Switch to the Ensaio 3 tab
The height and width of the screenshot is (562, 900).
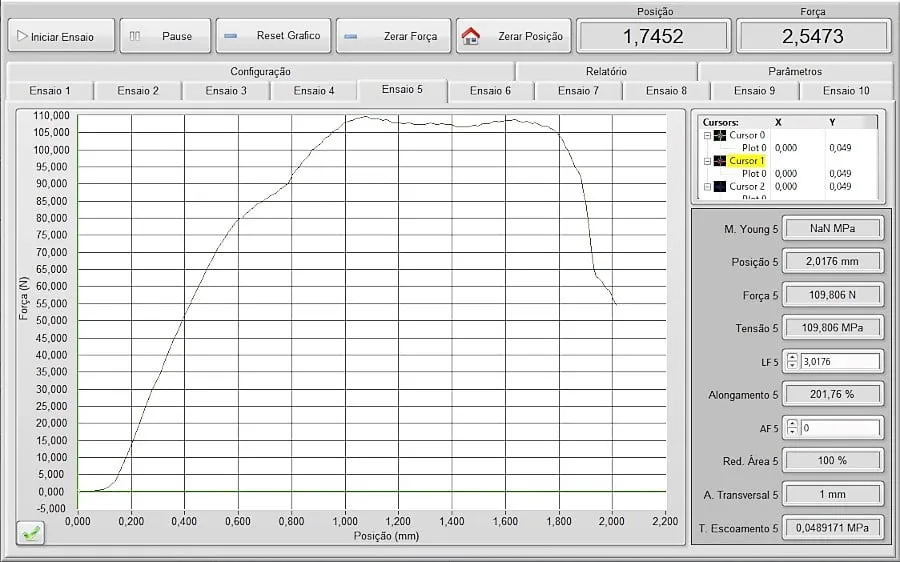(226, 91)
